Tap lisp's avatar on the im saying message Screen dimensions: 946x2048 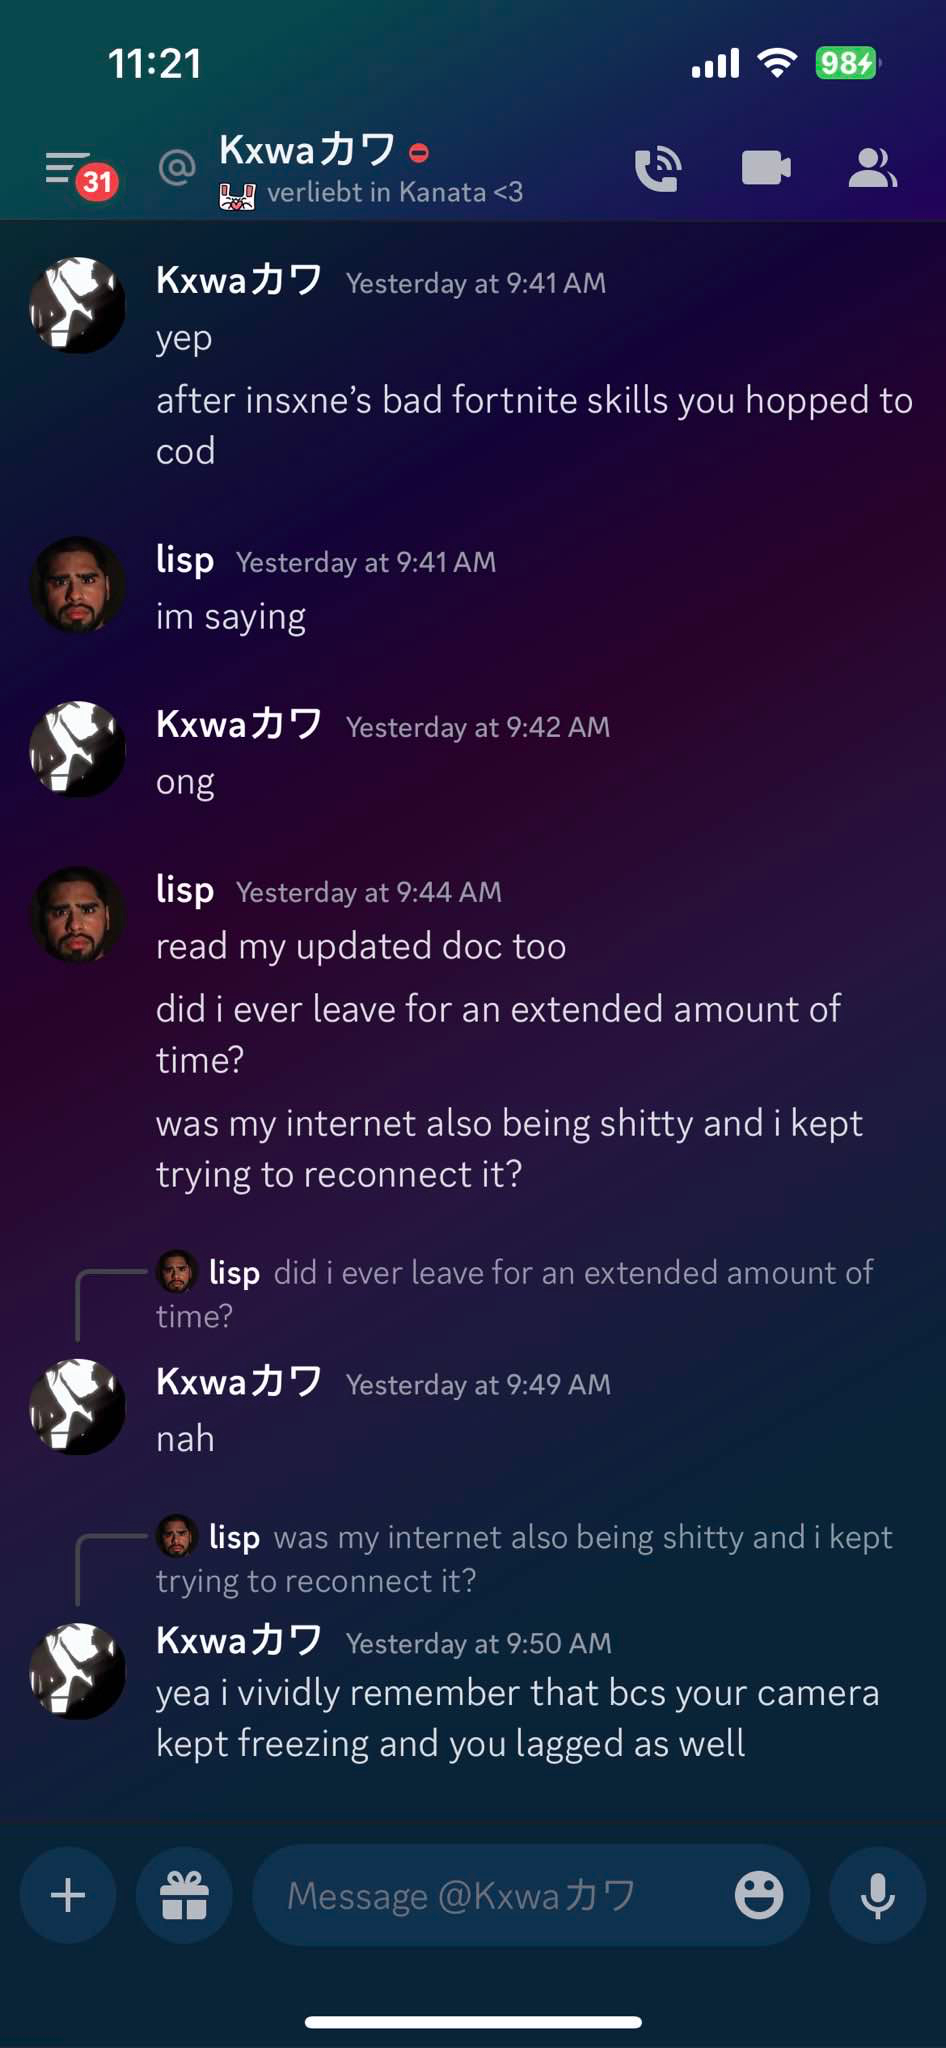[x=77, y=585]
